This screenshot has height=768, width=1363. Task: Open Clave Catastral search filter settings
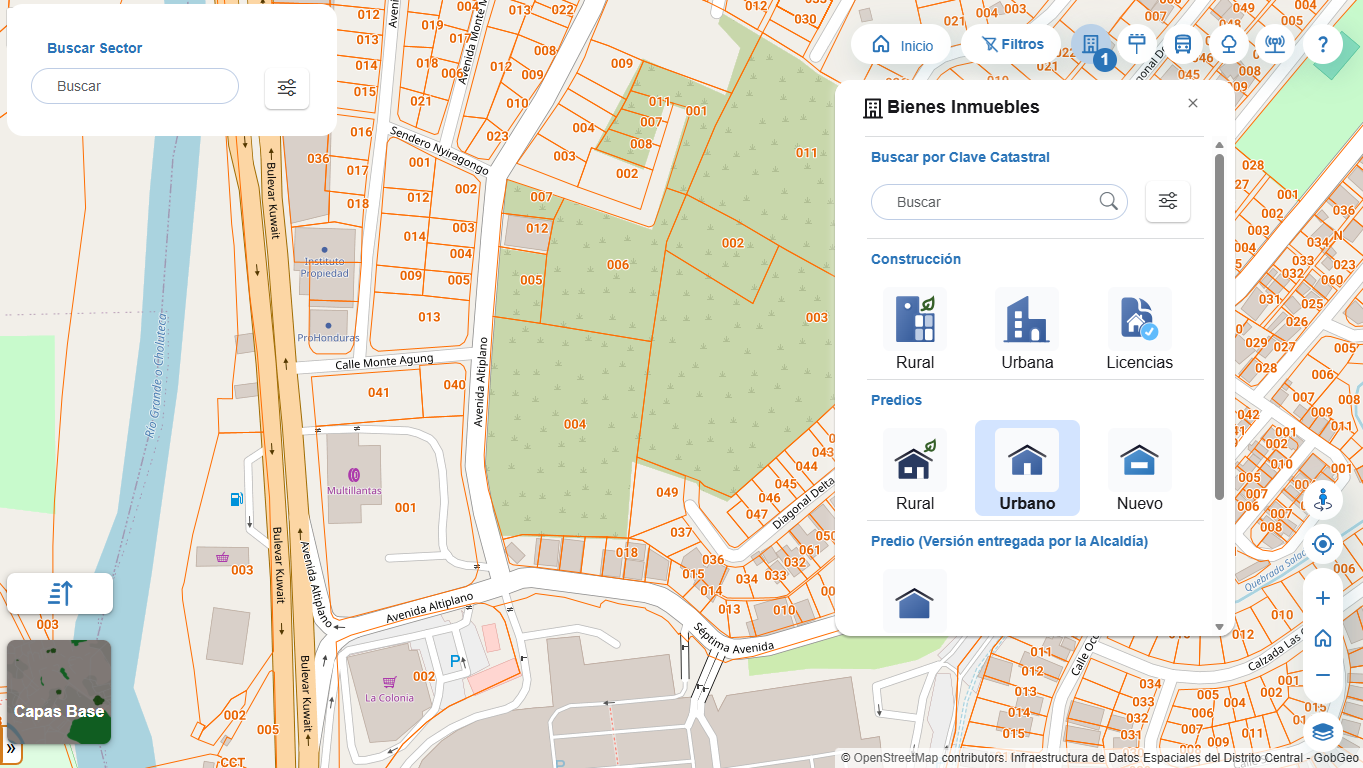[x=1167, y=202]
